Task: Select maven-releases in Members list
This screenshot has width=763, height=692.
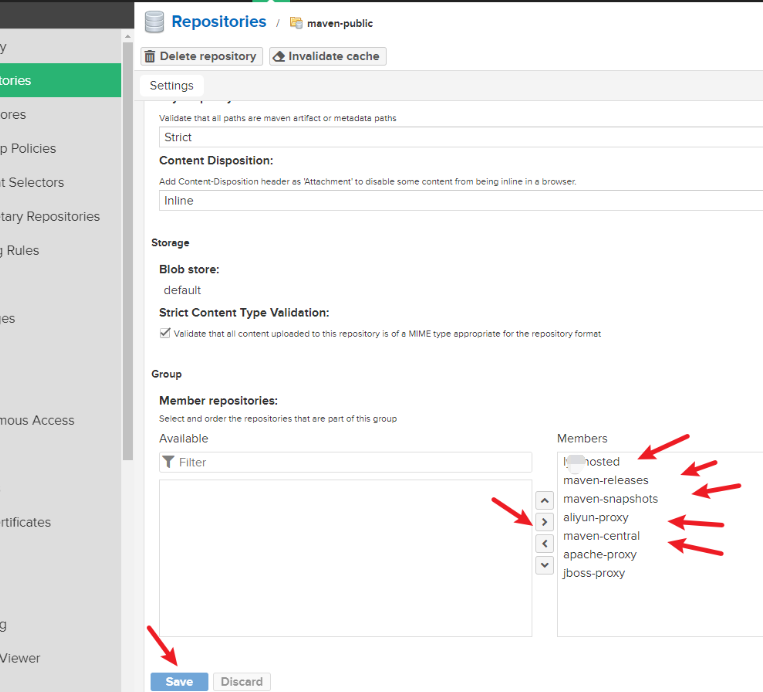Action: click(x=606, y=480)
